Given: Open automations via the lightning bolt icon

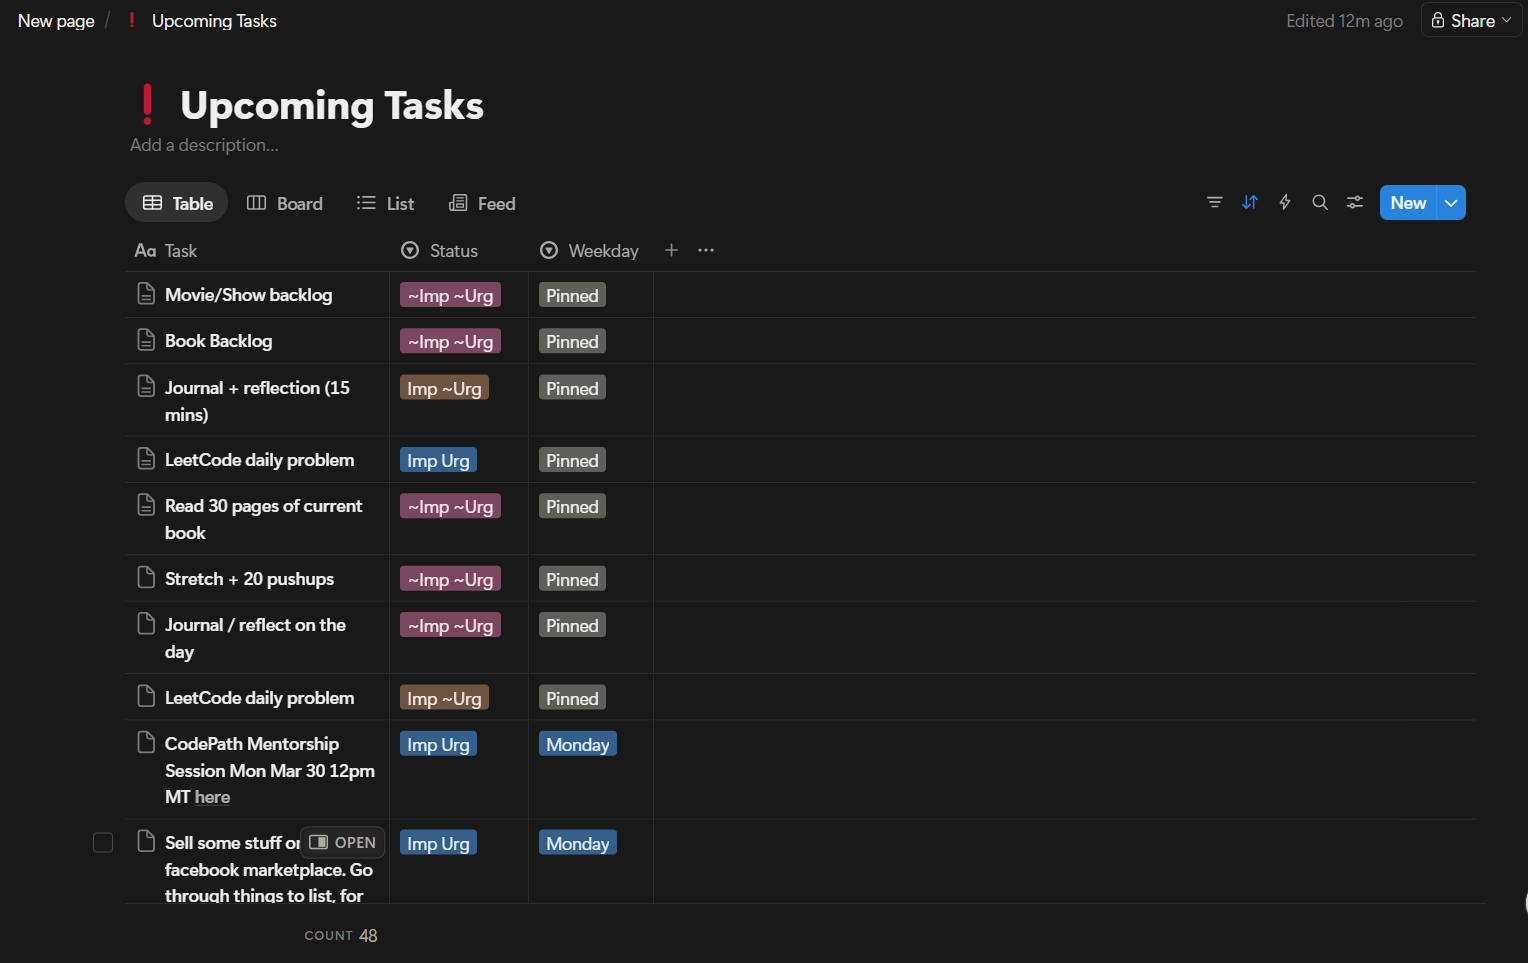Looking at the screenshot, I should [x=1285, y=202].
